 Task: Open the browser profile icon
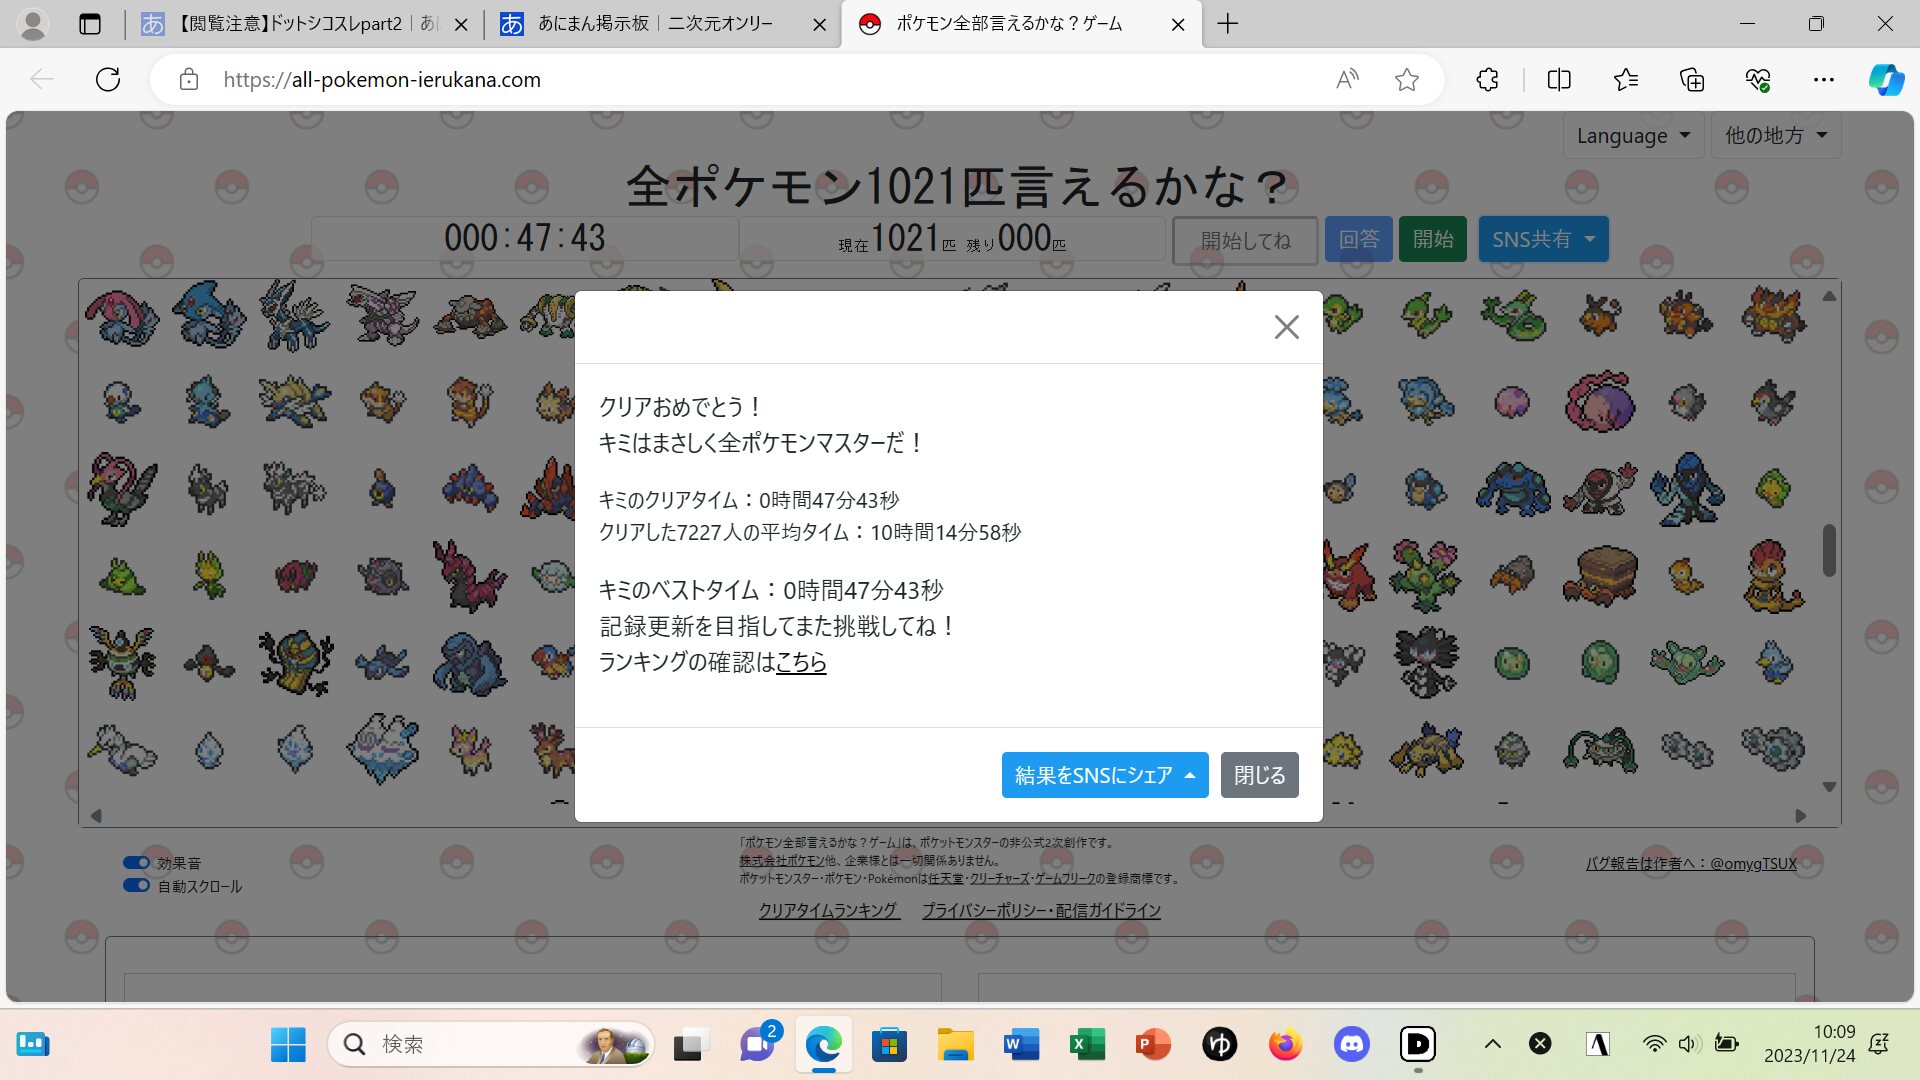33,24
